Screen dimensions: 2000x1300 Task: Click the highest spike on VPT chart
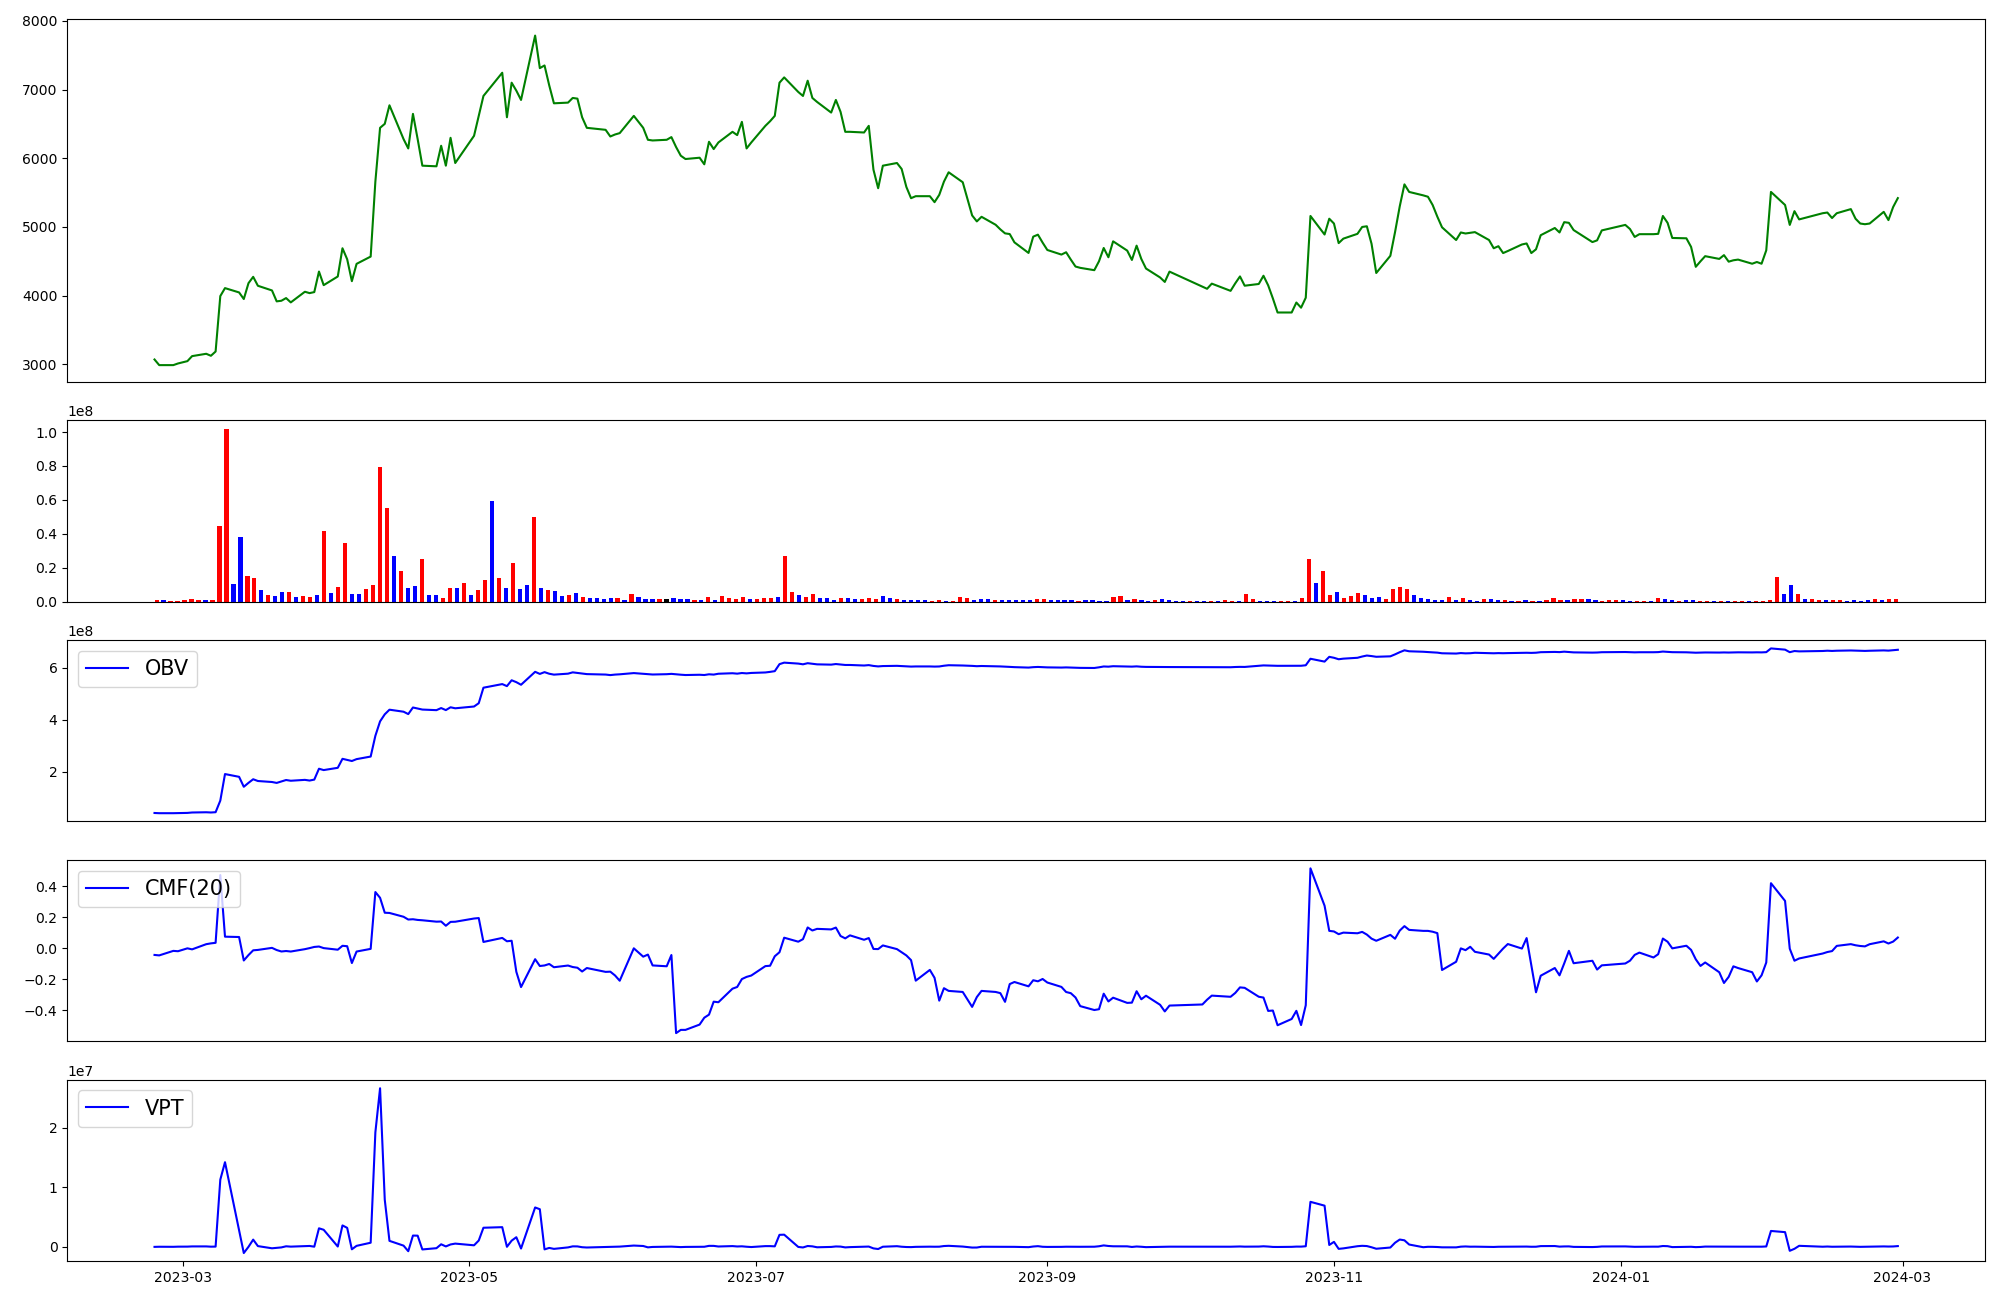[380, 1089]
